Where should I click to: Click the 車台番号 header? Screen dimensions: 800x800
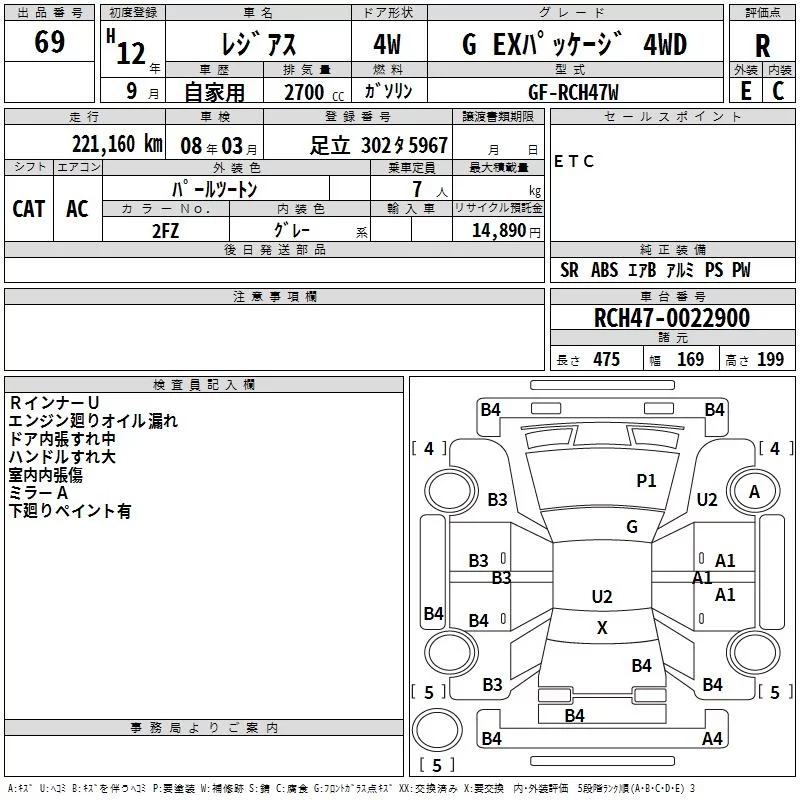[672, 296]
